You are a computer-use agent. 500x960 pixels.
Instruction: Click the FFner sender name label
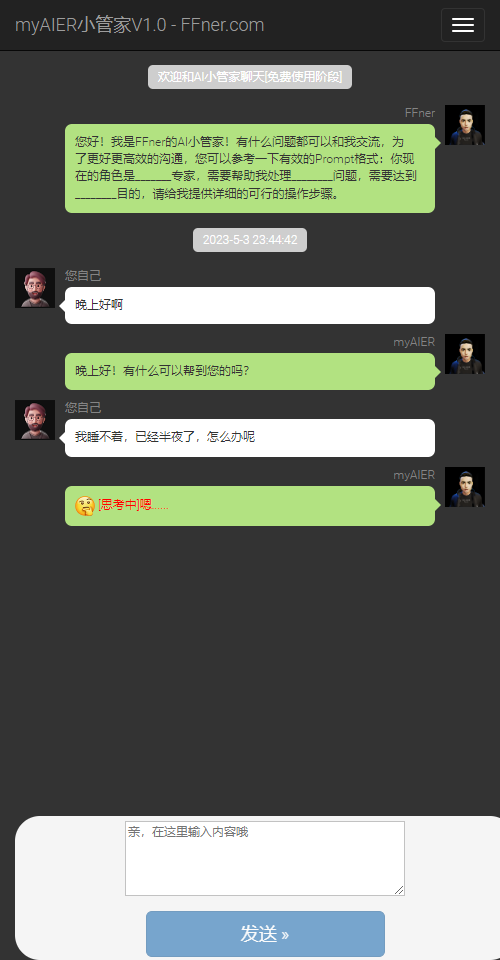click(x=420, y=113)
